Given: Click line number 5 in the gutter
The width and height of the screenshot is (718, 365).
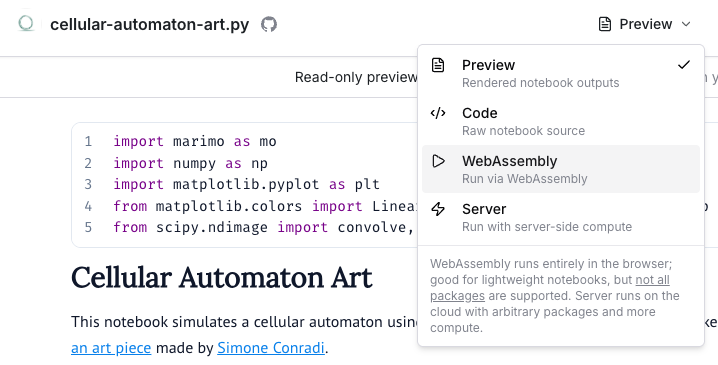Looking at the screenshot, I should pos(88,227).
